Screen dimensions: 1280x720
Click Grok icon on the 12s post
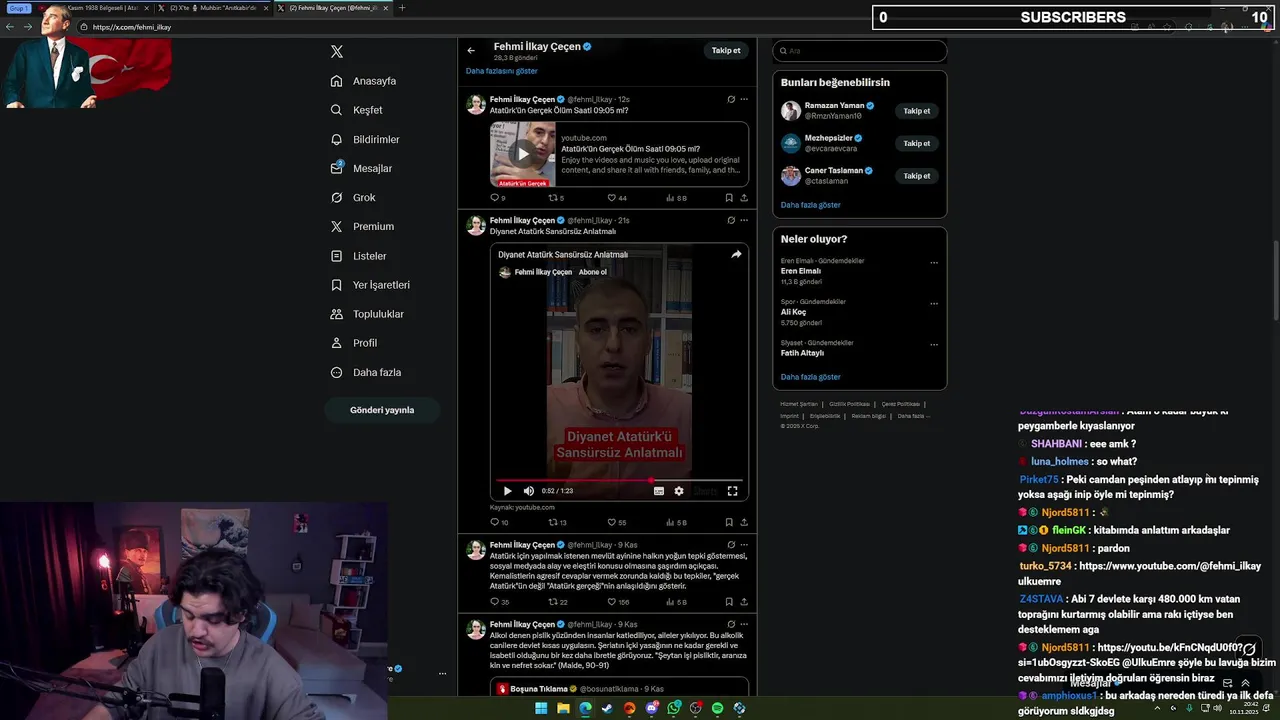click(731, 99)
